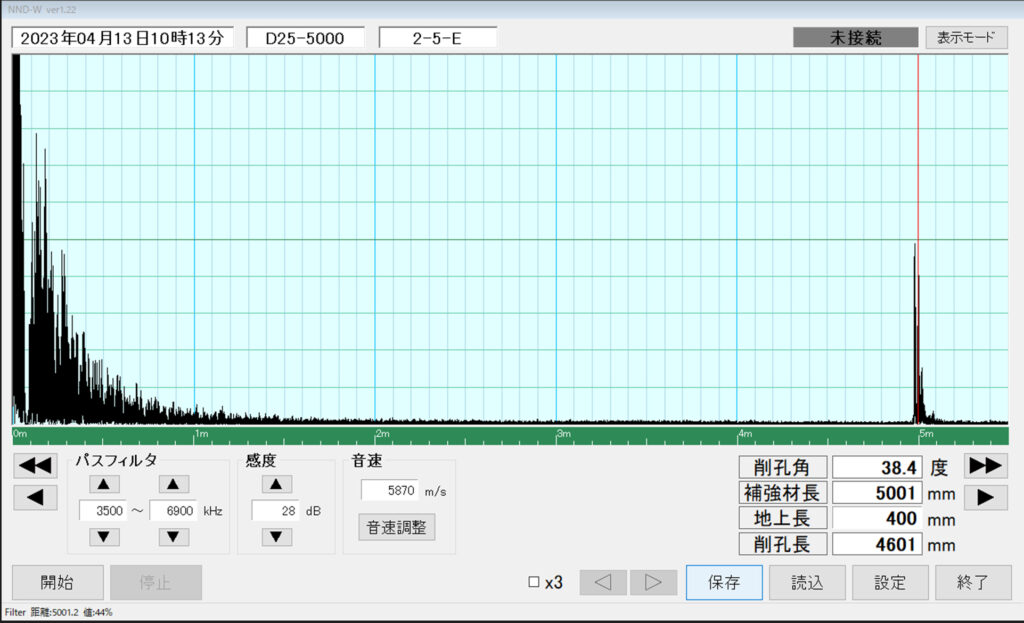Click the 音速調整 sound velocity adjust button
Screen dimensions: 1024x623
396,527
